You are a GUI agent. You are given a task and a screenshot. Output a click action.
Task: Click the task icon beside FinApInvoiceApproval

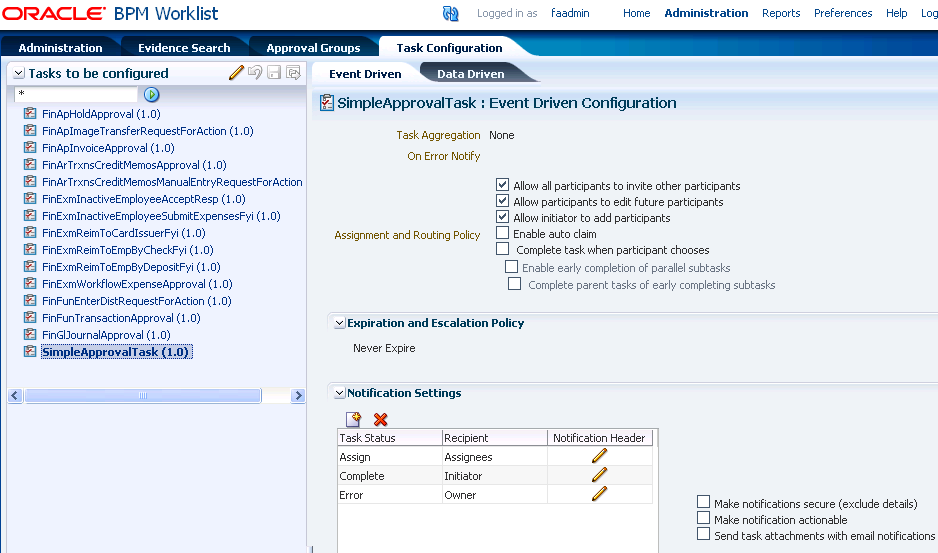tap(30, 147)
